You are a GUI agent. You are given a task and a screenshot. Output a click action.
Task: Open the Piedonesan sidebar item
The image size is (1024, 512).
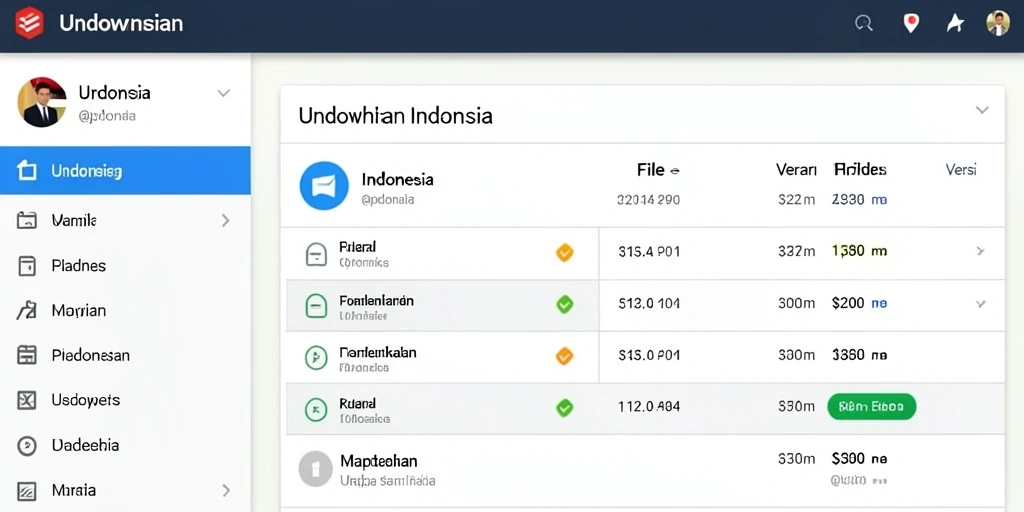click(x=125, y=355)
